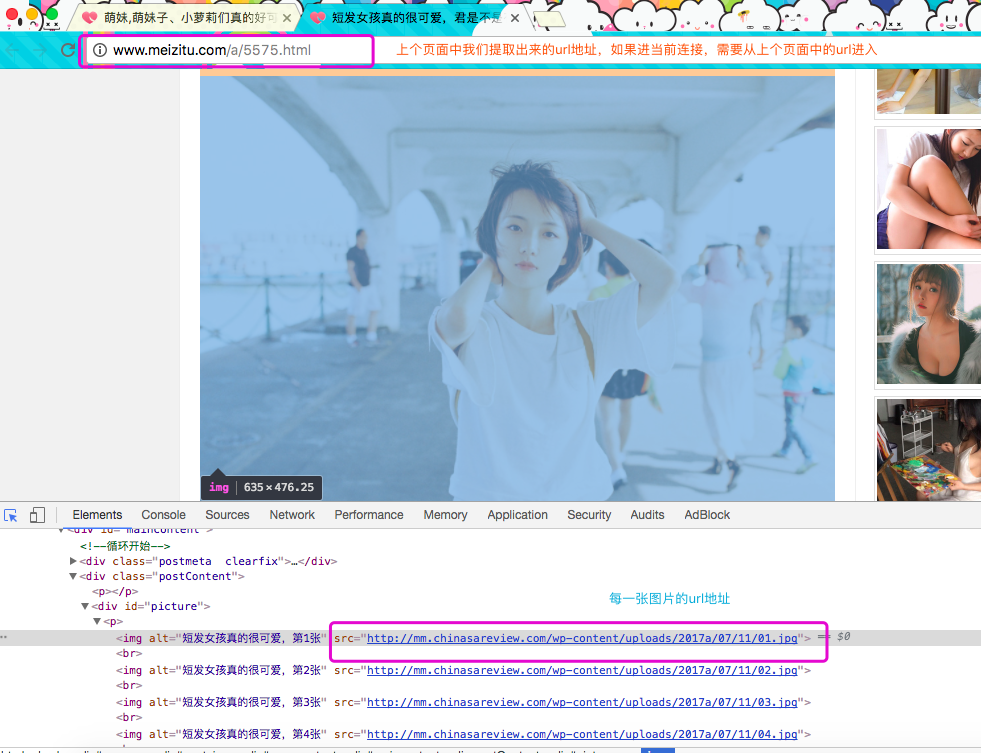This screenshot has width=981, height=753.
Task: Open the 01.jpg image source link
Action: click(x=582, y=638)
